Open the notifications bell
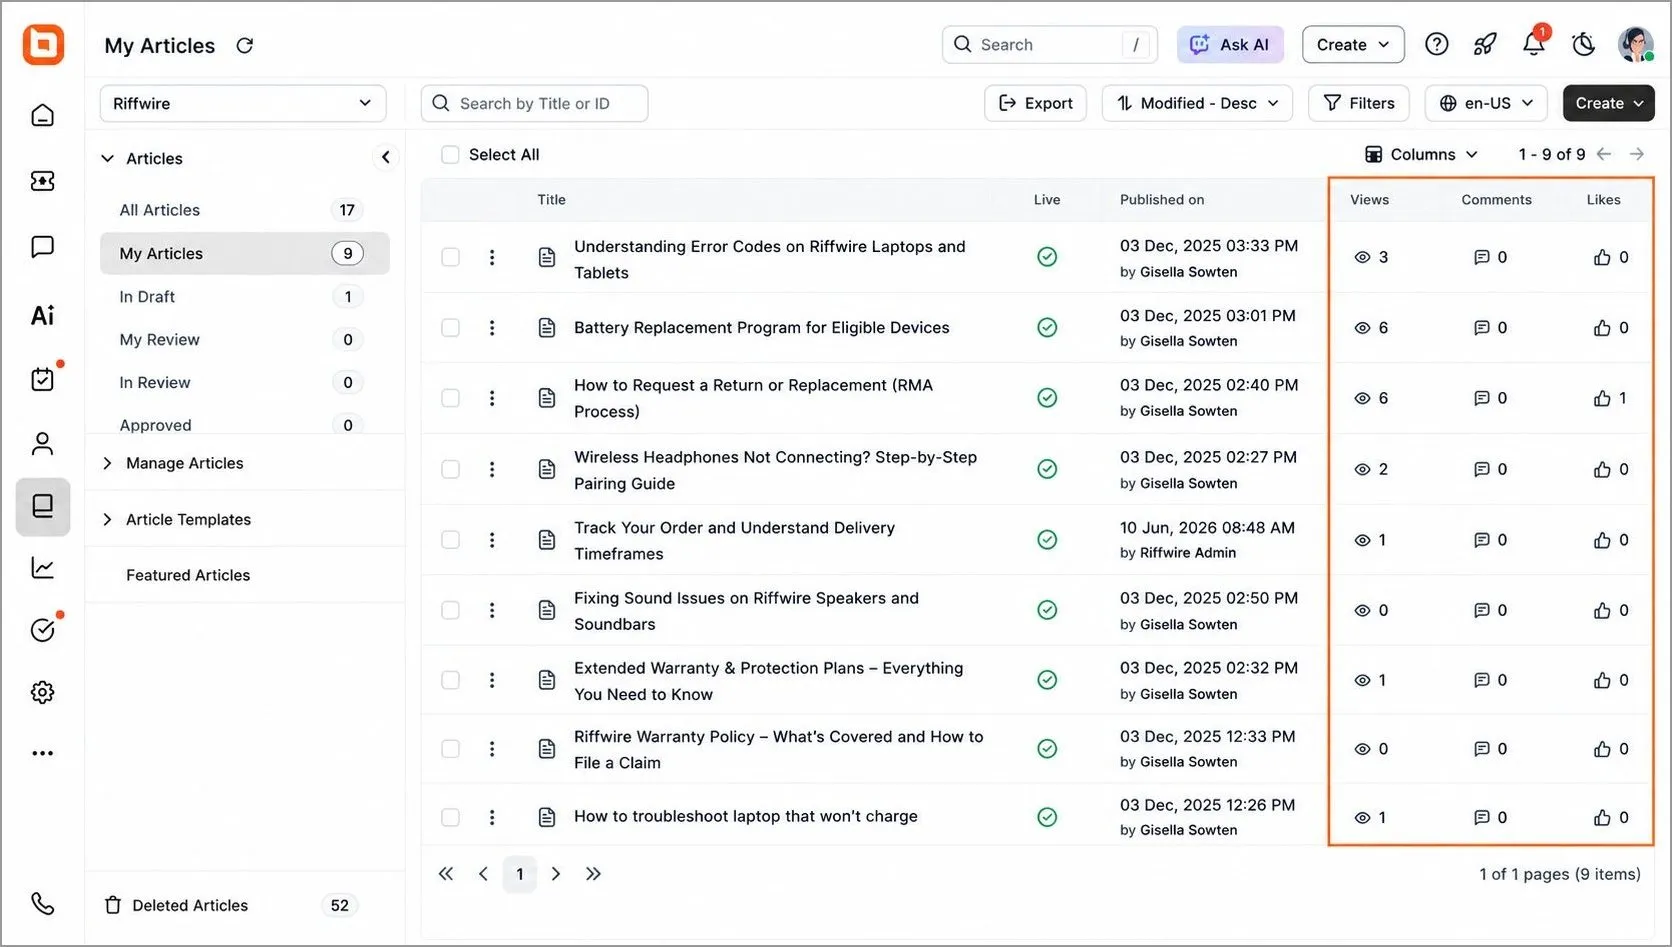Screen dimensions: 1672x947 (1534, 44)
